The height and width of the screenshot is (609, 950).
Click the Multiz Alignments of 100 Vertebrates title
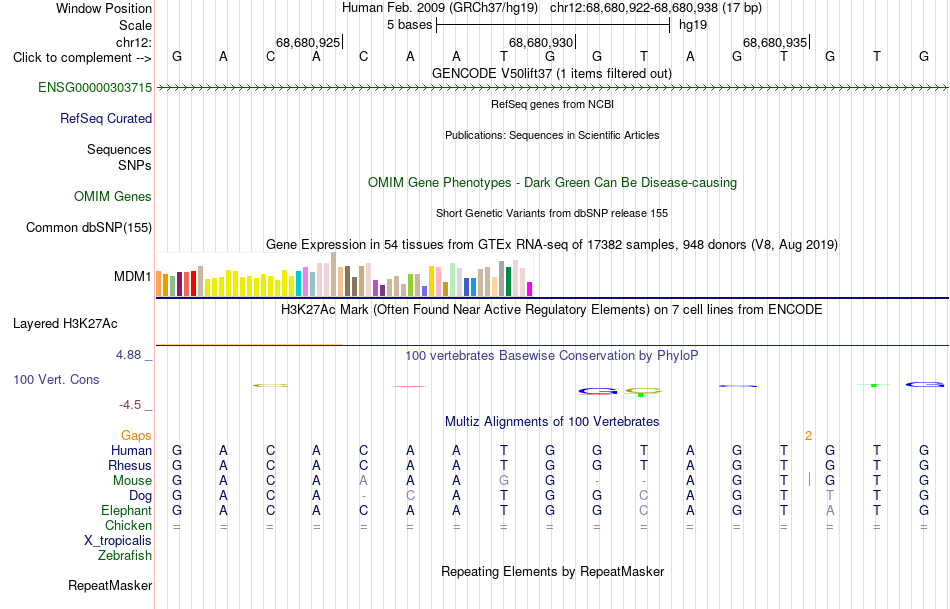pyautogui.click(x=552, y=421)
